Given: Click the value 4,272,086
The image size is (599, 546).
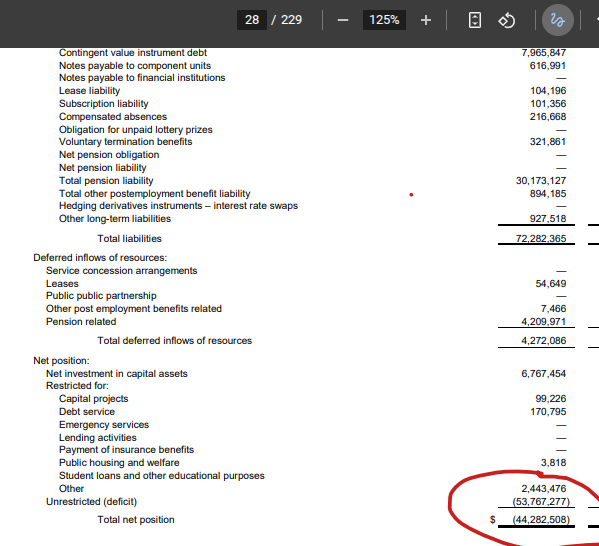Looking at the screenshot, I should point(544,341).
